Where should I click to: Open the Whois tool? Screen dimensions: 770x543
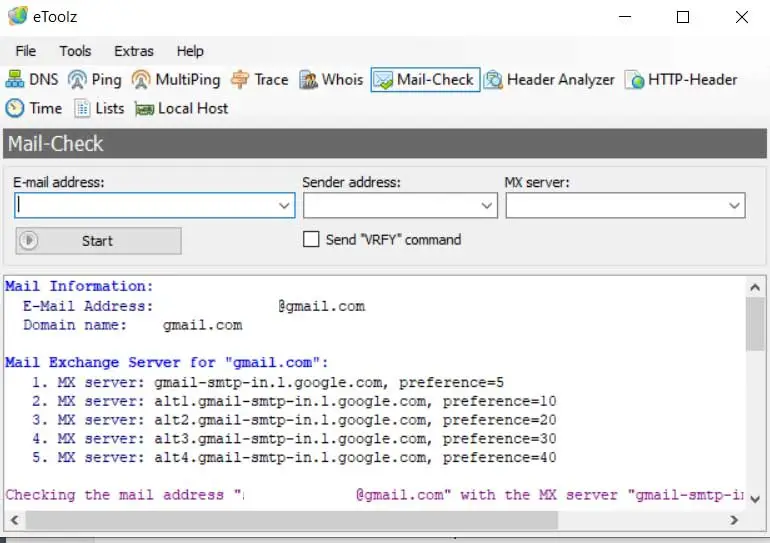[331, 80]
